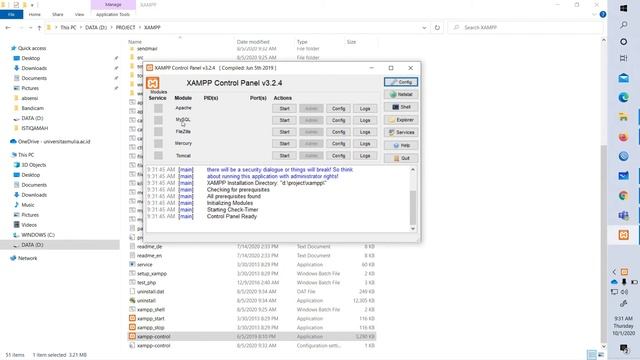Open Google Chrome from taskbar
The height and width of the screenshot is (360, 640).
pyautogui.click(x=623, y=196)
